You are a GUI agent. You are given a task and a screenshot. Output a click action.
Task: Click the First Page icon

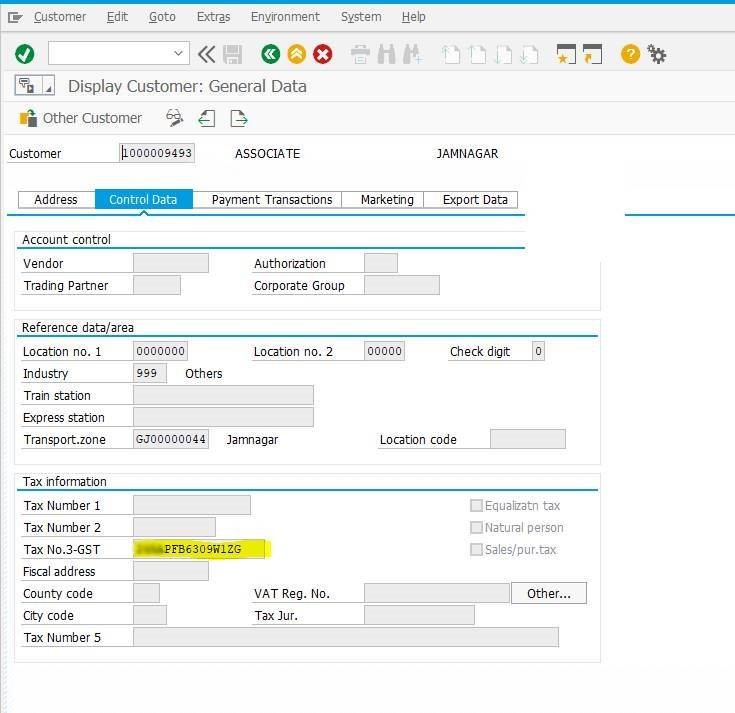point(451,54)
